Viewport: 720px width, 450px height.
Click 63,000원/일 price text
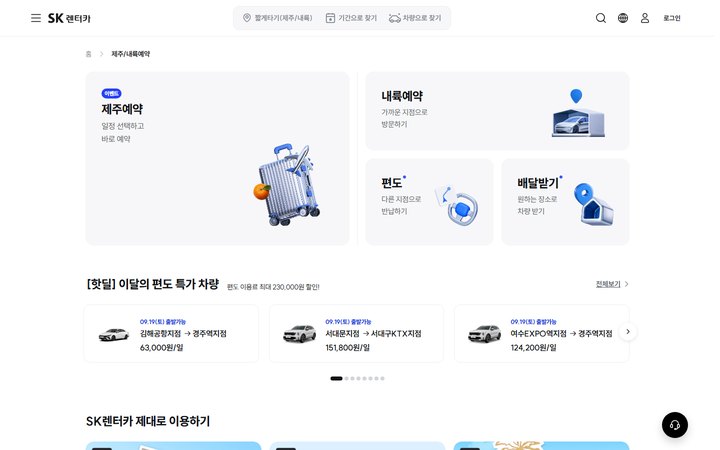162,348
